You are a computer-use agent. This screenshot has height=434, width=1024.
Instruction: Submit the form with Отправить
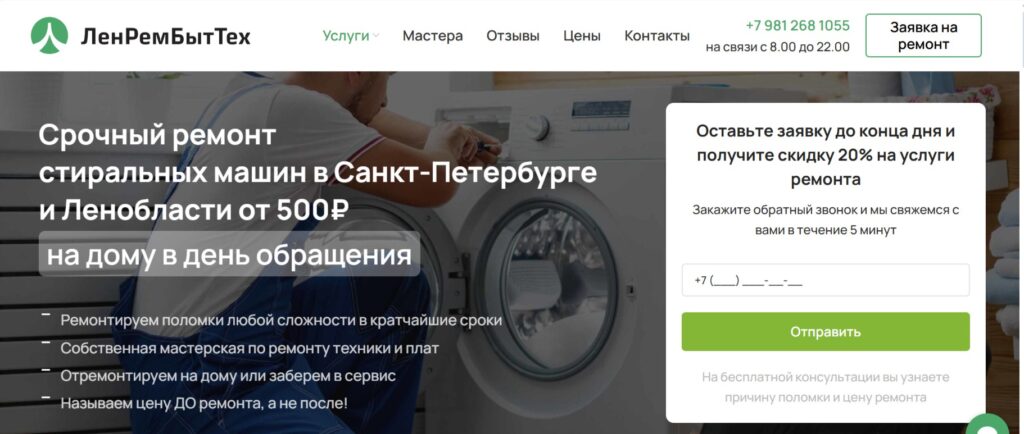[825, 332]
